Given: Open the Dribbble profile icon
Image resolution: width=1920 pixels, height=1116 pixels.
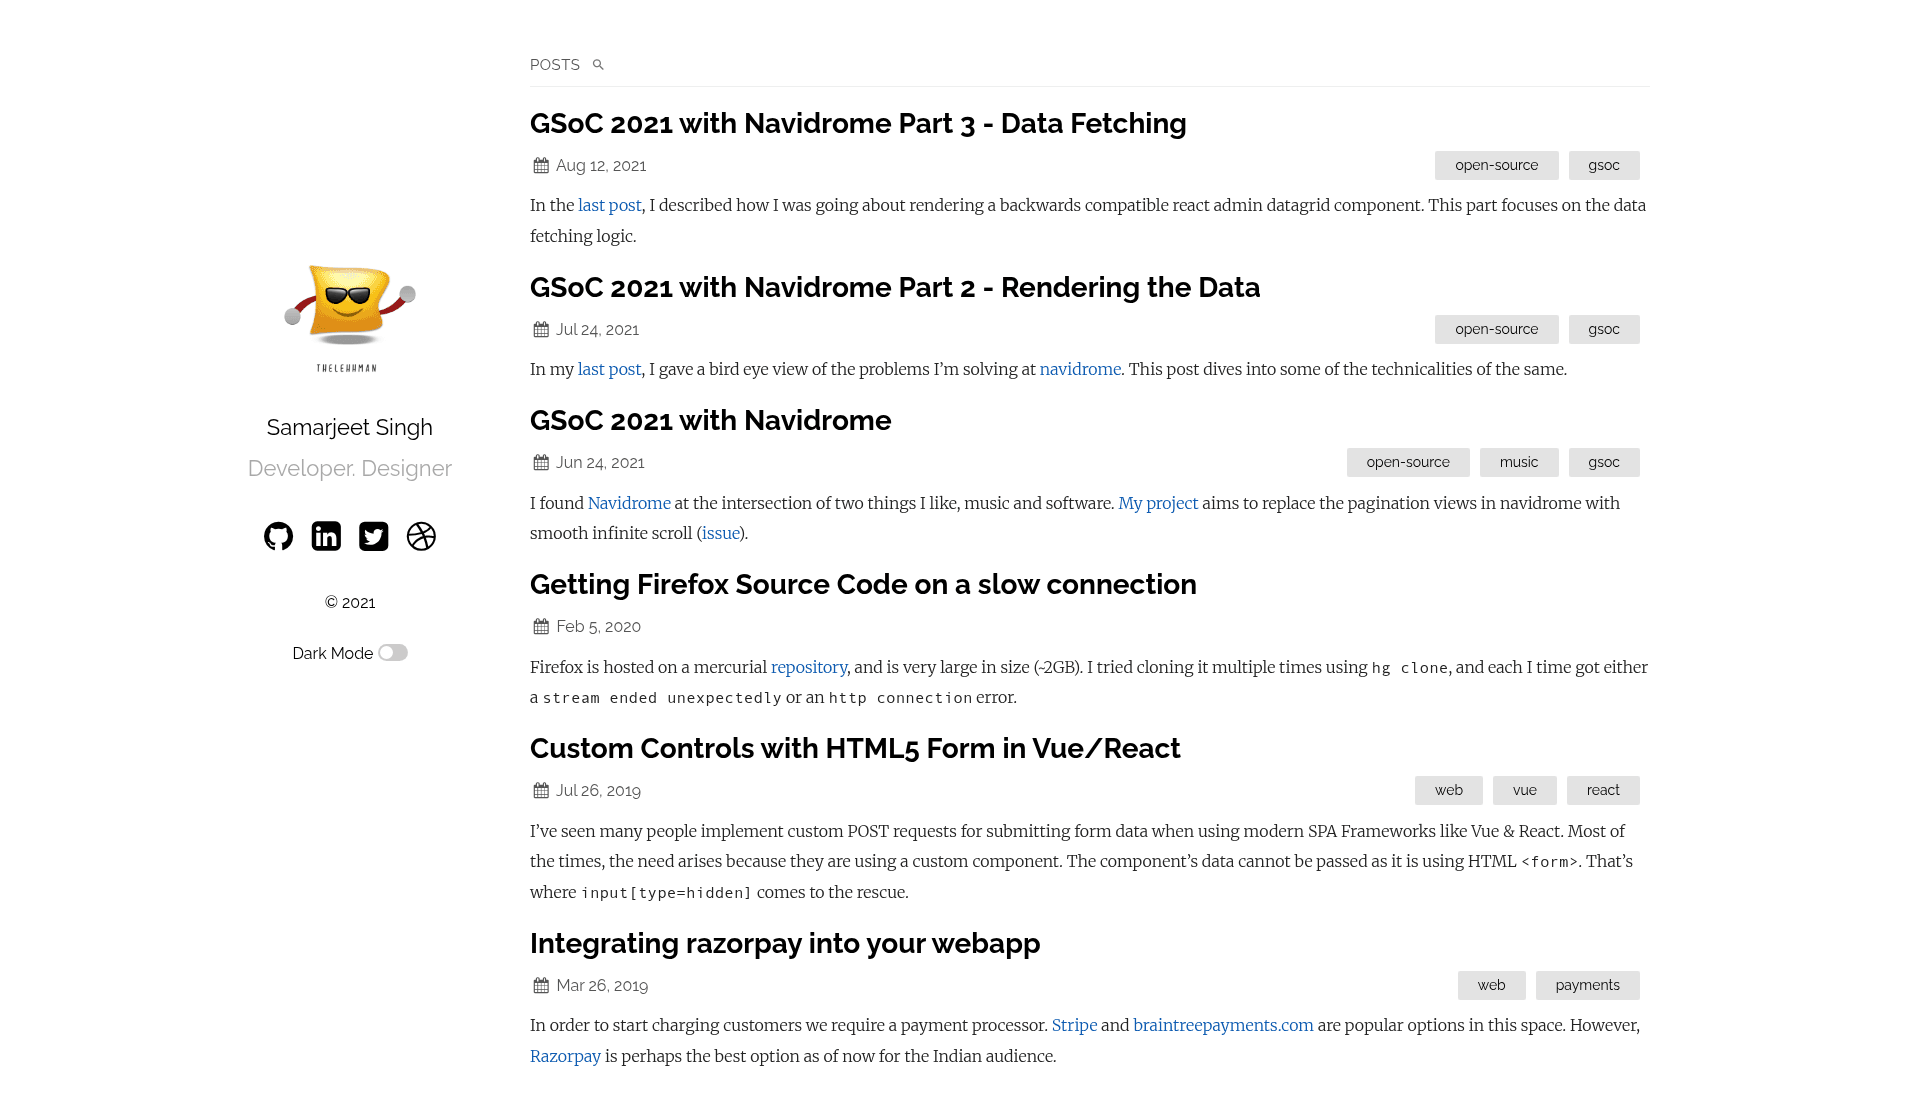Looking at the screenshot, I should (421, 537).
